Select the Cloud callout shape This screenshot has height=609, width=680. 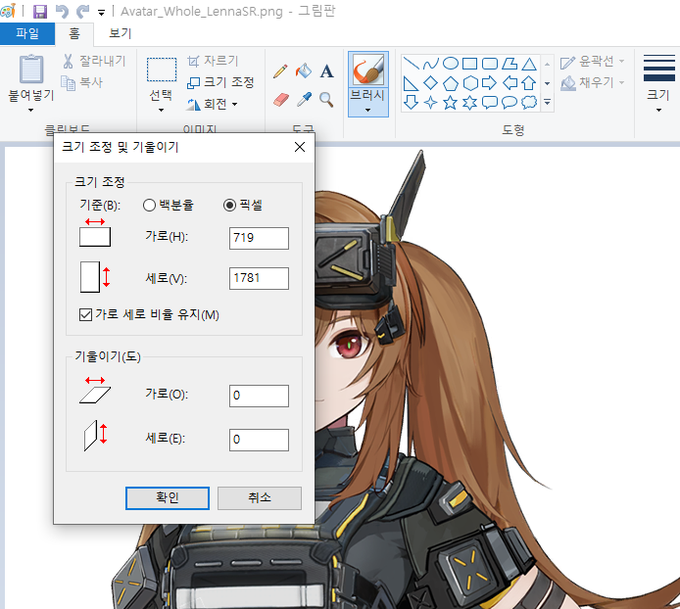(529, 102)
